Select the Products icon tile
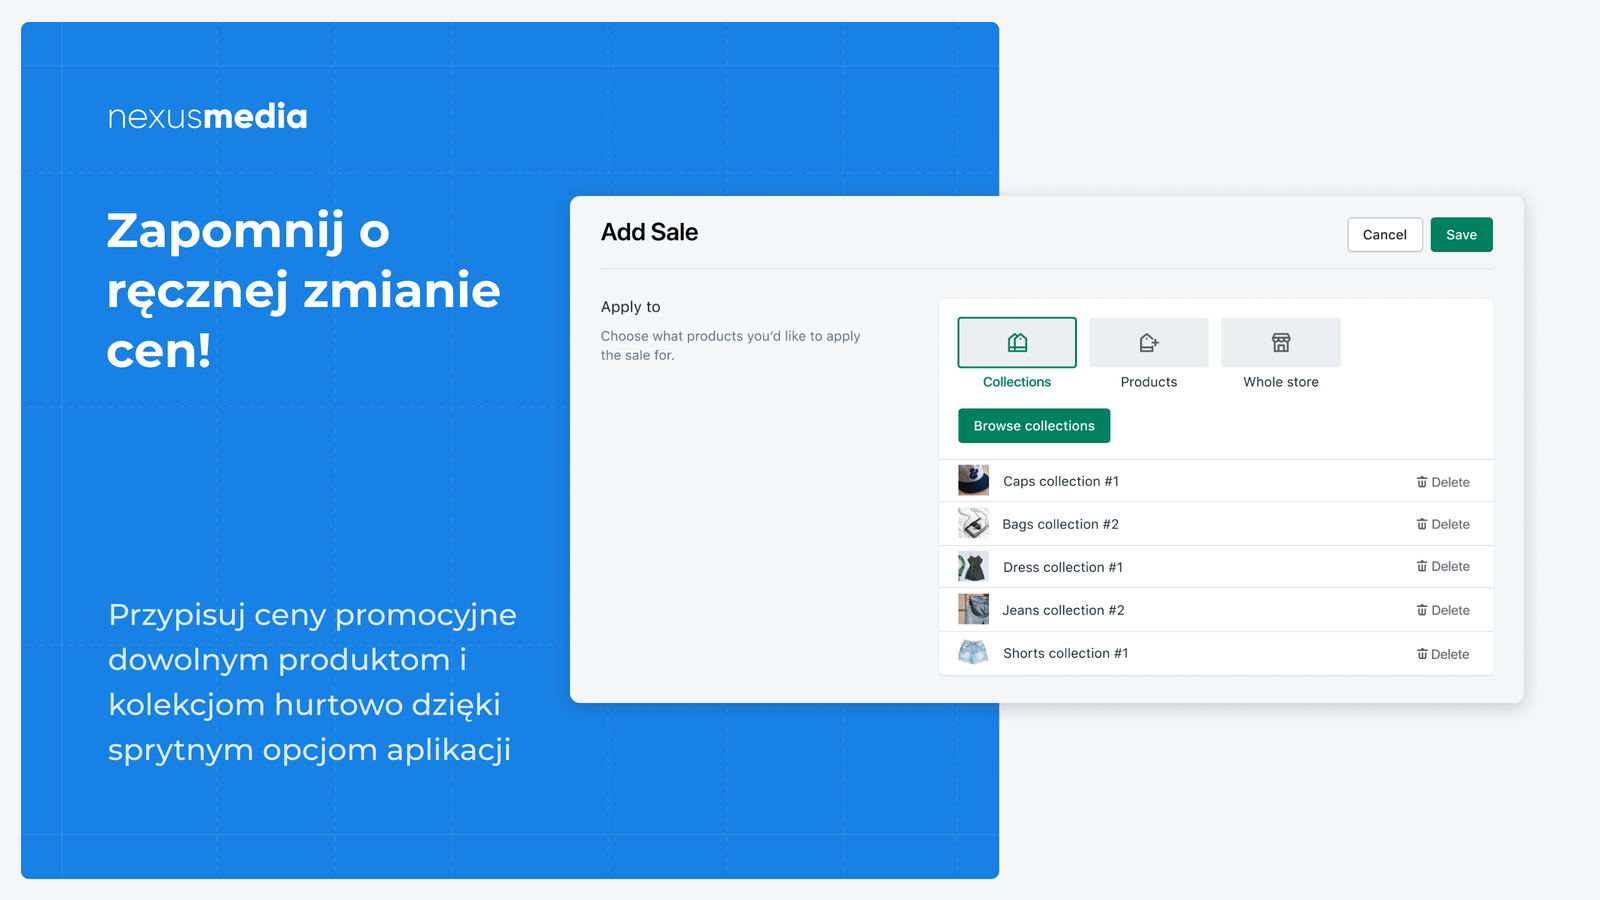 1149,342
